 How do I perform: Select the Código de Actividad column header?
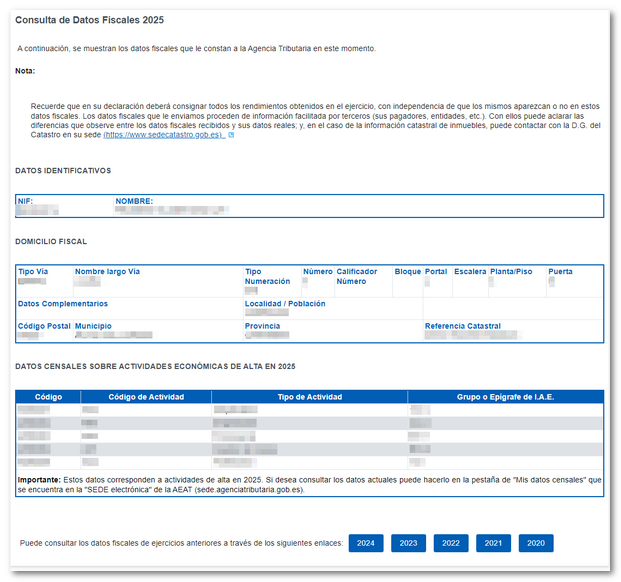(146, 397)
